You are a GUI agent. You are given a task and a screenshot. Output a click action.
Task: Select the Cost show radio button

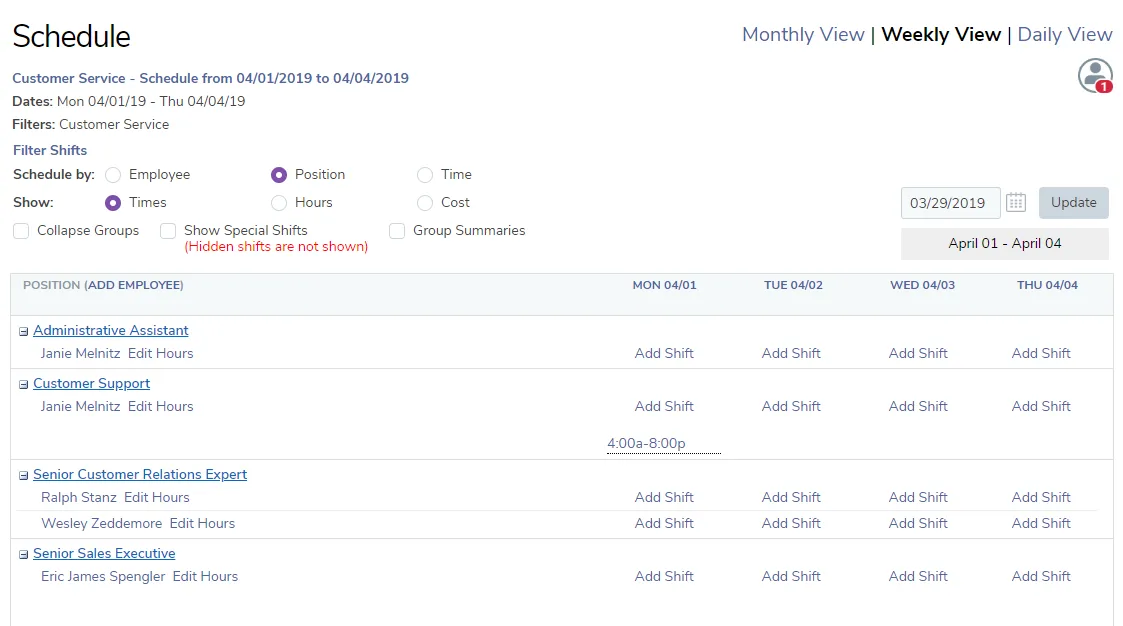coord(425,203)
